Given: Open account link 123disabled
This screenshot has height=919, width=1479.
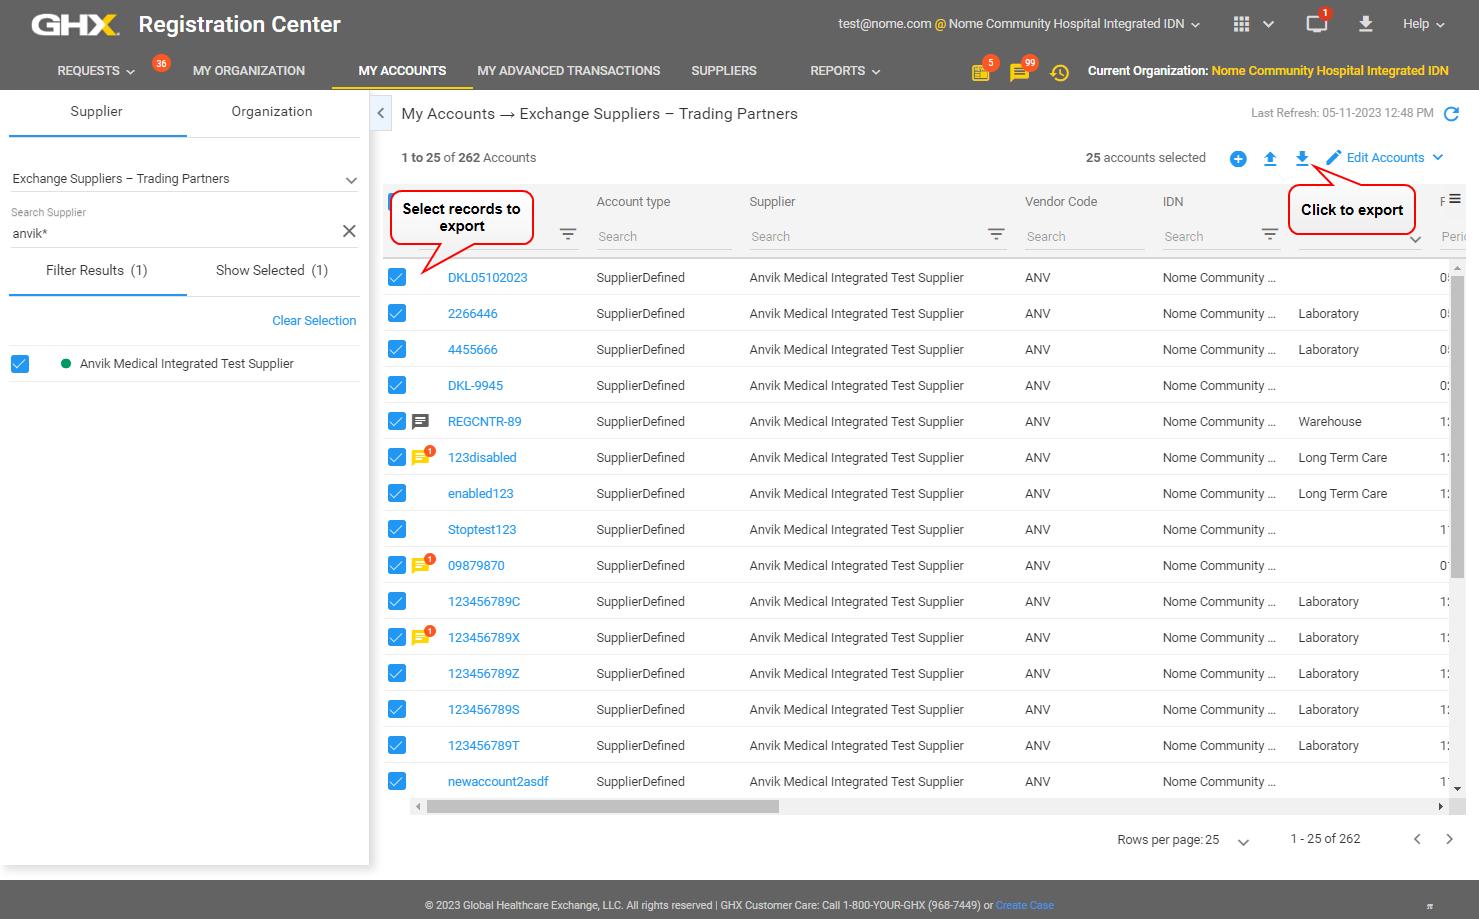Looking at the screenshot, I should 482,458.
